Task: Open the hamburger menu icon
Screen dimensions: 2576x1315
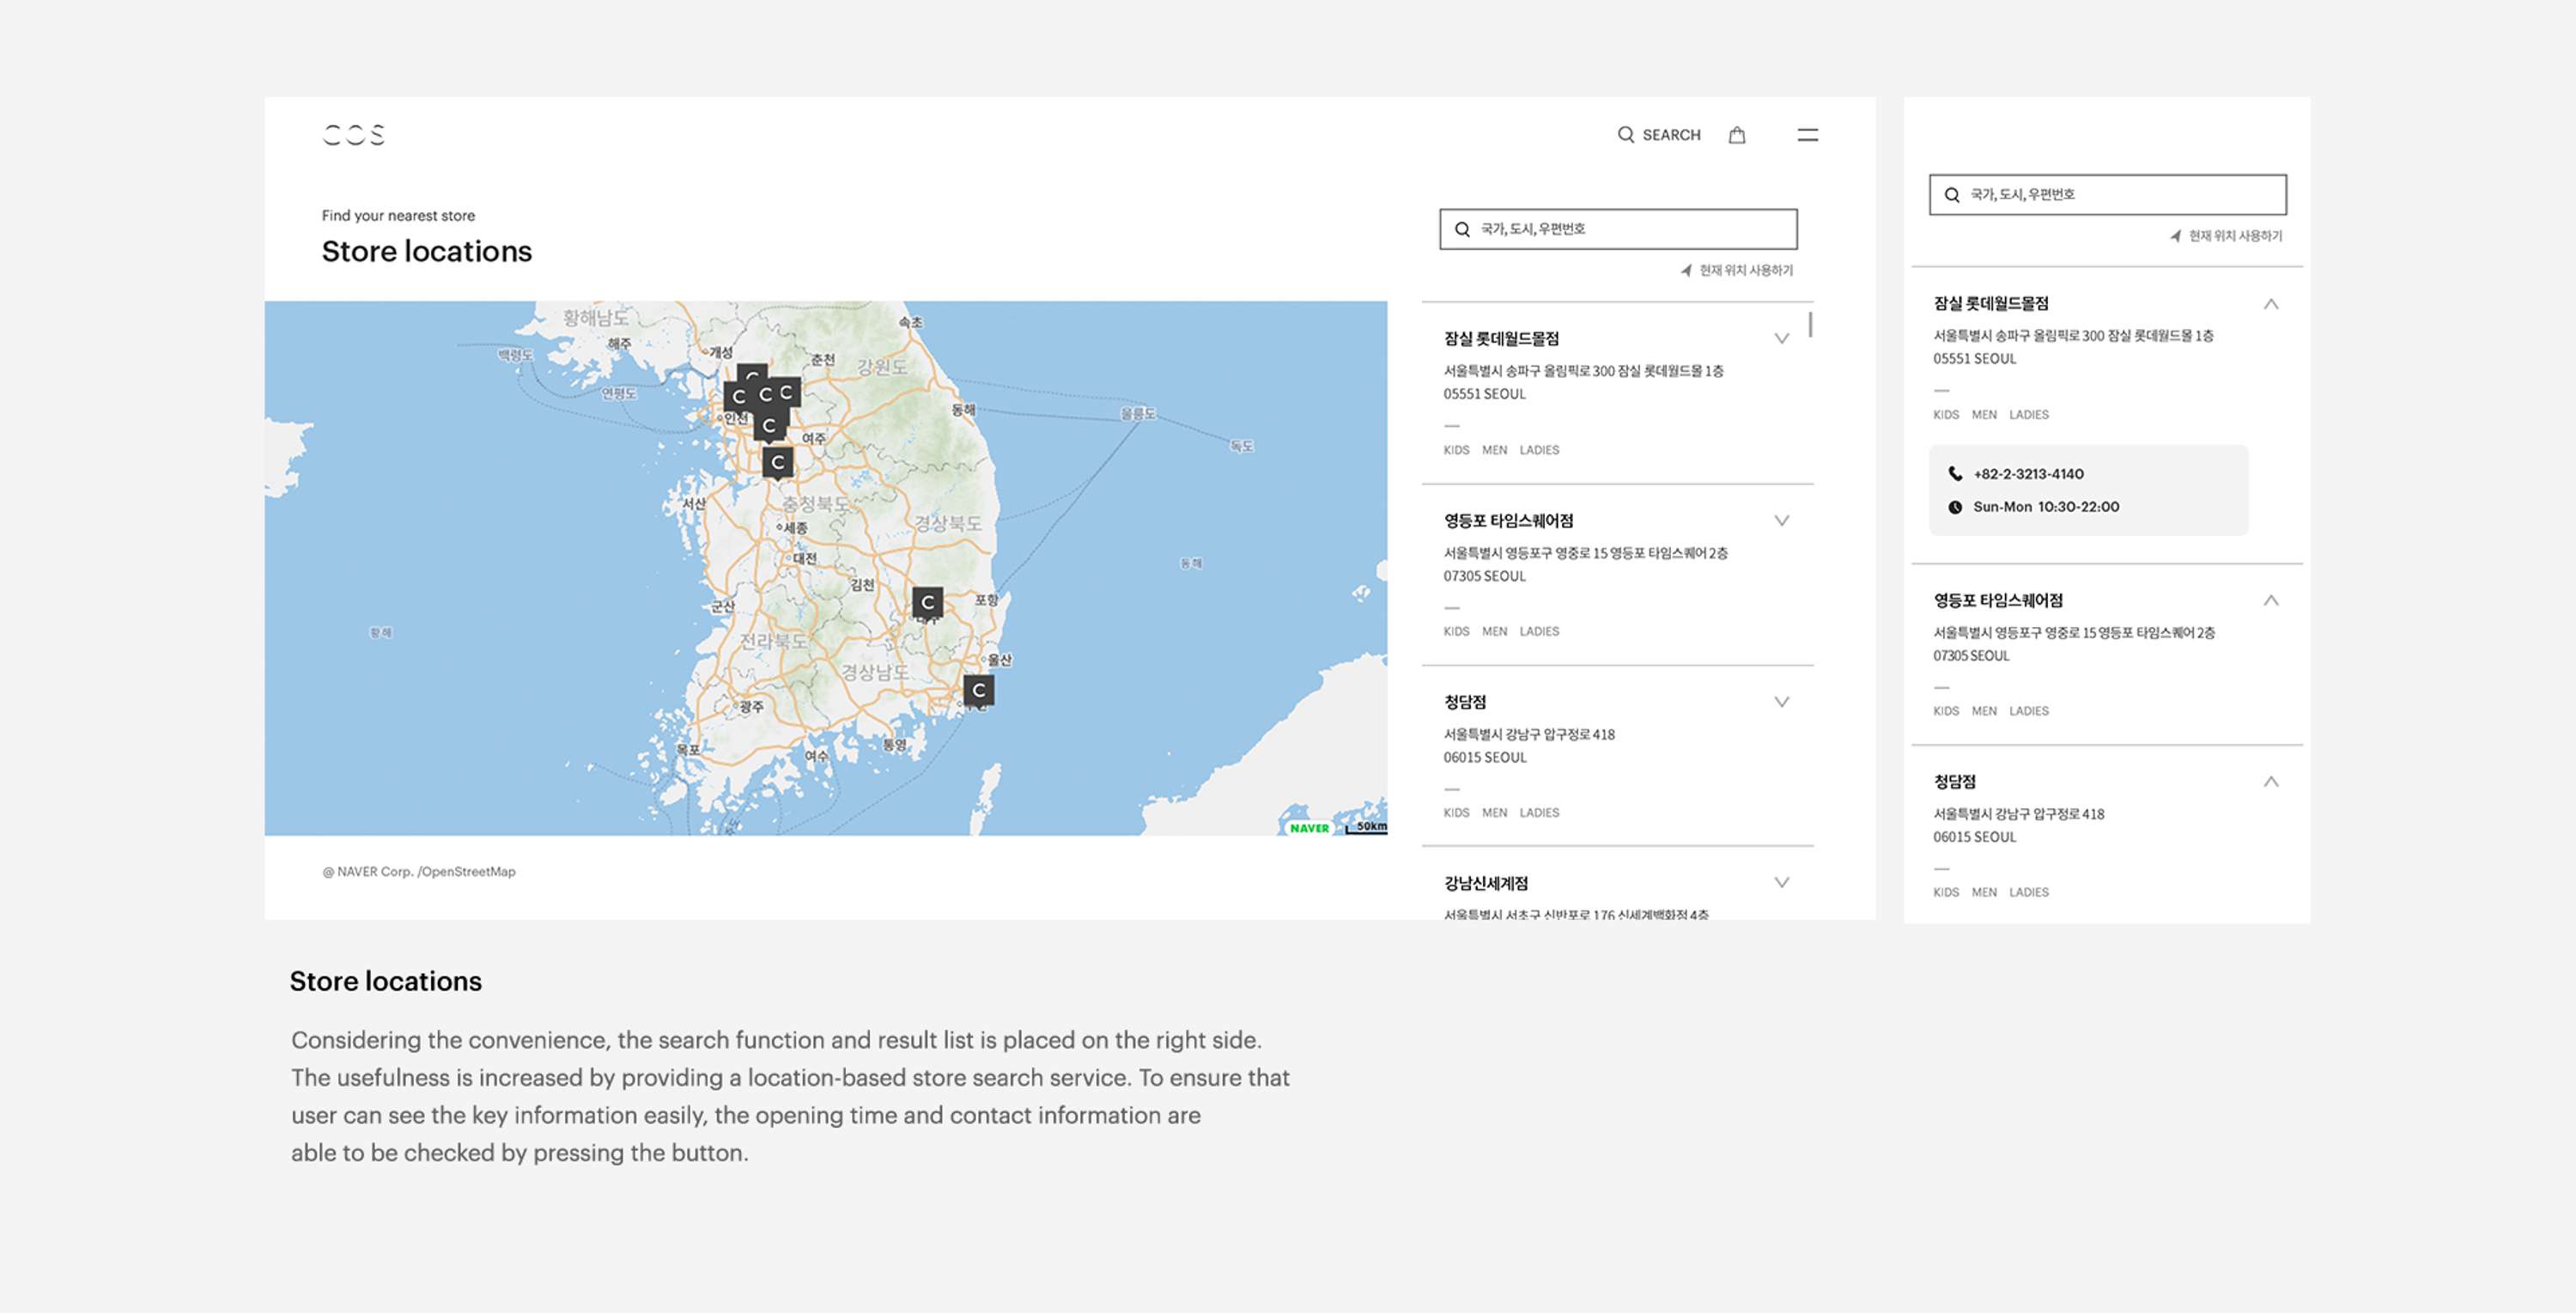Action: 1807,135
